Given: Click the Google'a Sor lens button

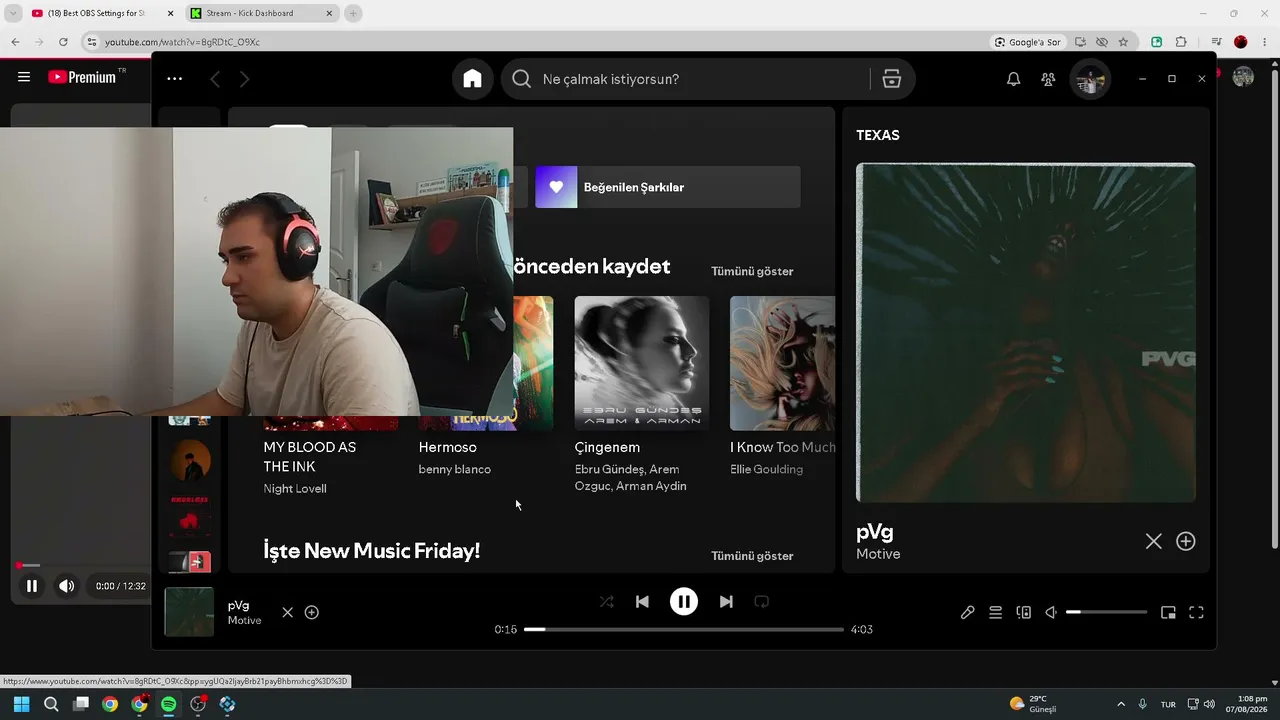Looking at the screenshot, I should (x=1028, y=42).
